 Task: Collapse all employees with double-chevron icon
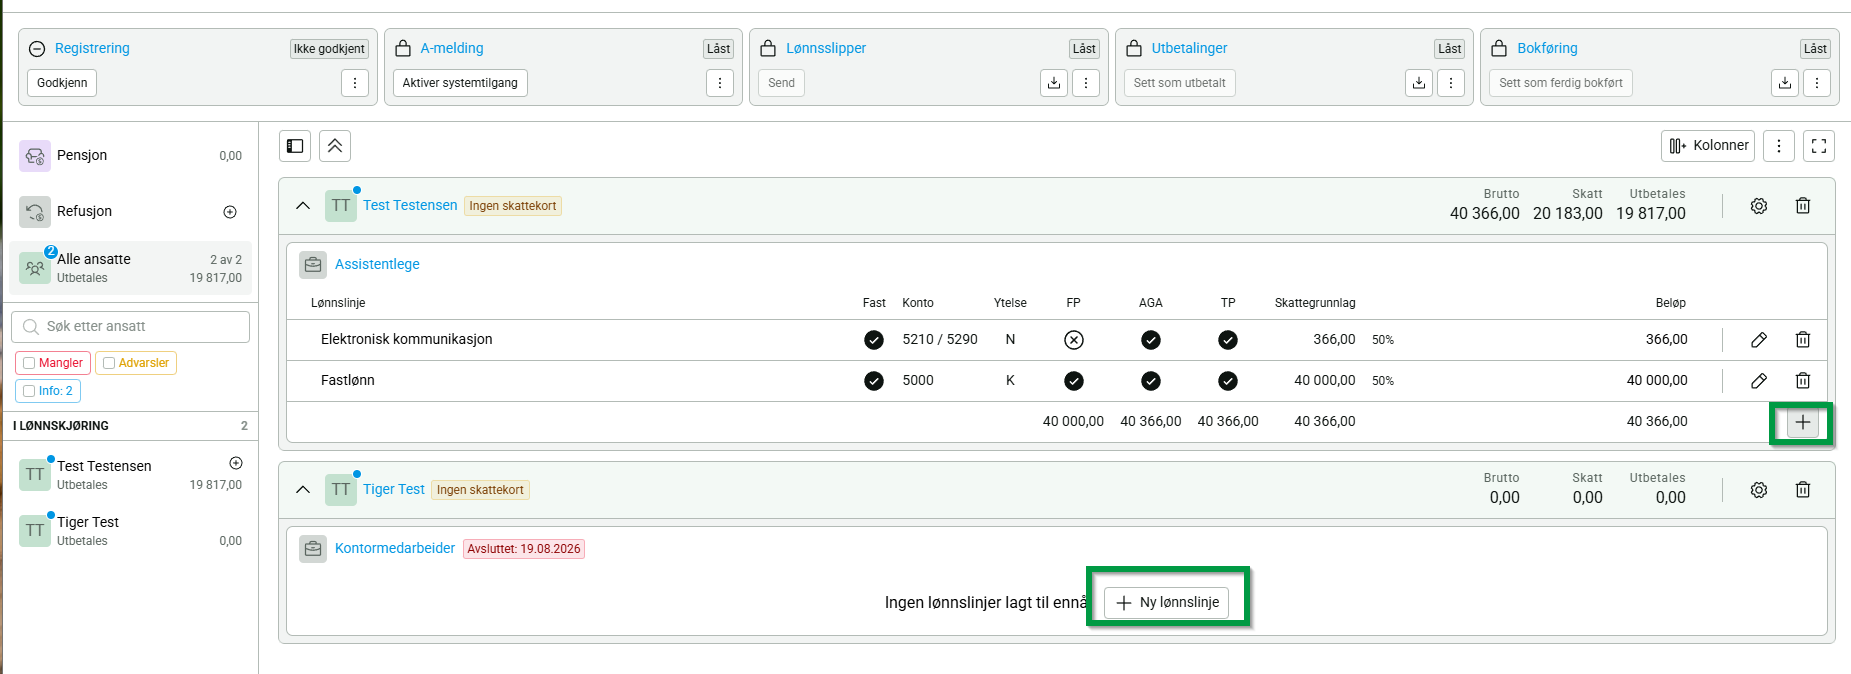click(335, 146)
